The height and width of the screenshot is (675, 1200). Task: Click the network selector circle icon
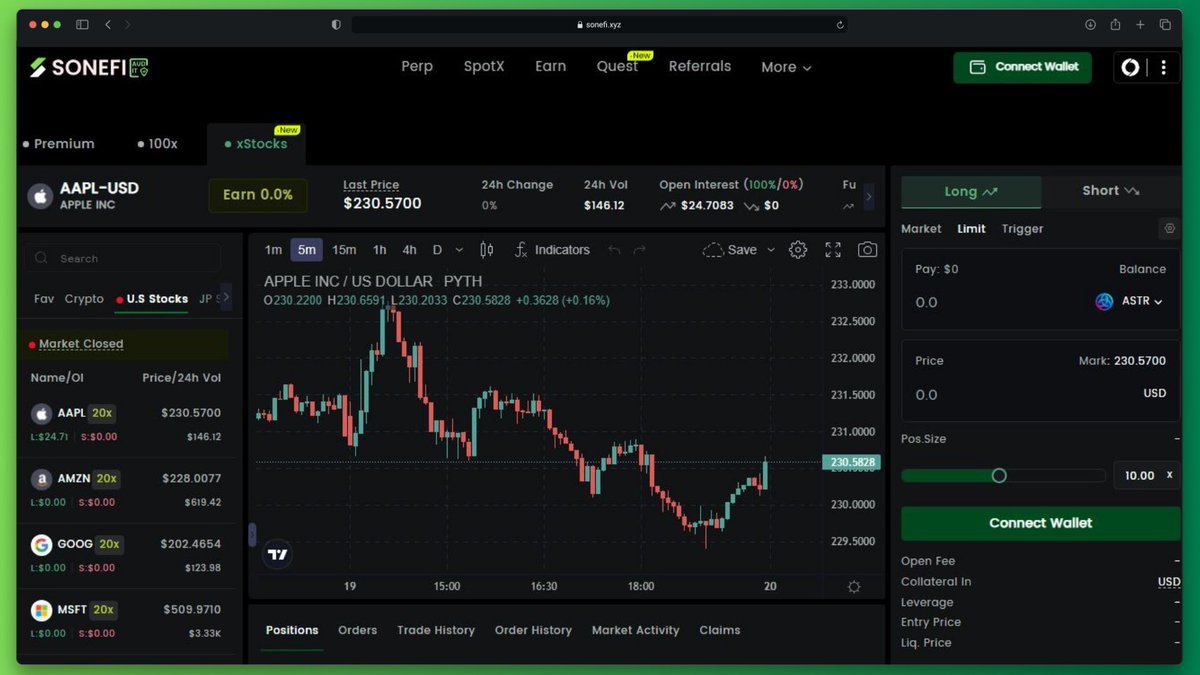(x=1130, y=67)
